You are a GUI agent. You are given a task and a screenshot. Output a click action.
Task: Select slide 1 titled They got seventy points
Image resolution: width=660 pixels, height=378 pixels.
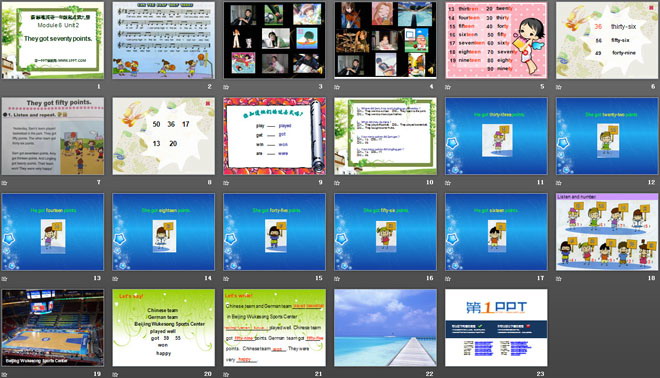[x=53, y=40]
